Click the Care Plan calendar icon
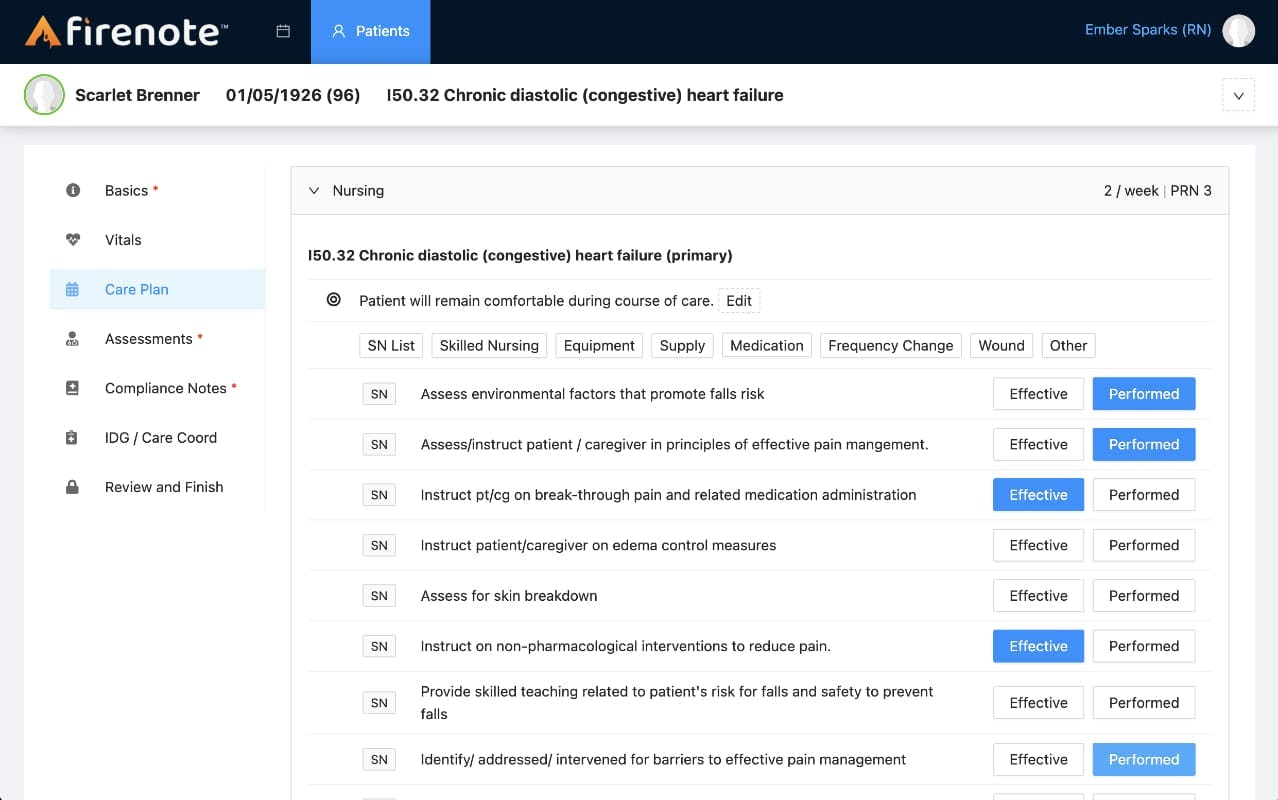This screenshot has height=800, width=1278. [x=72, y=289]
